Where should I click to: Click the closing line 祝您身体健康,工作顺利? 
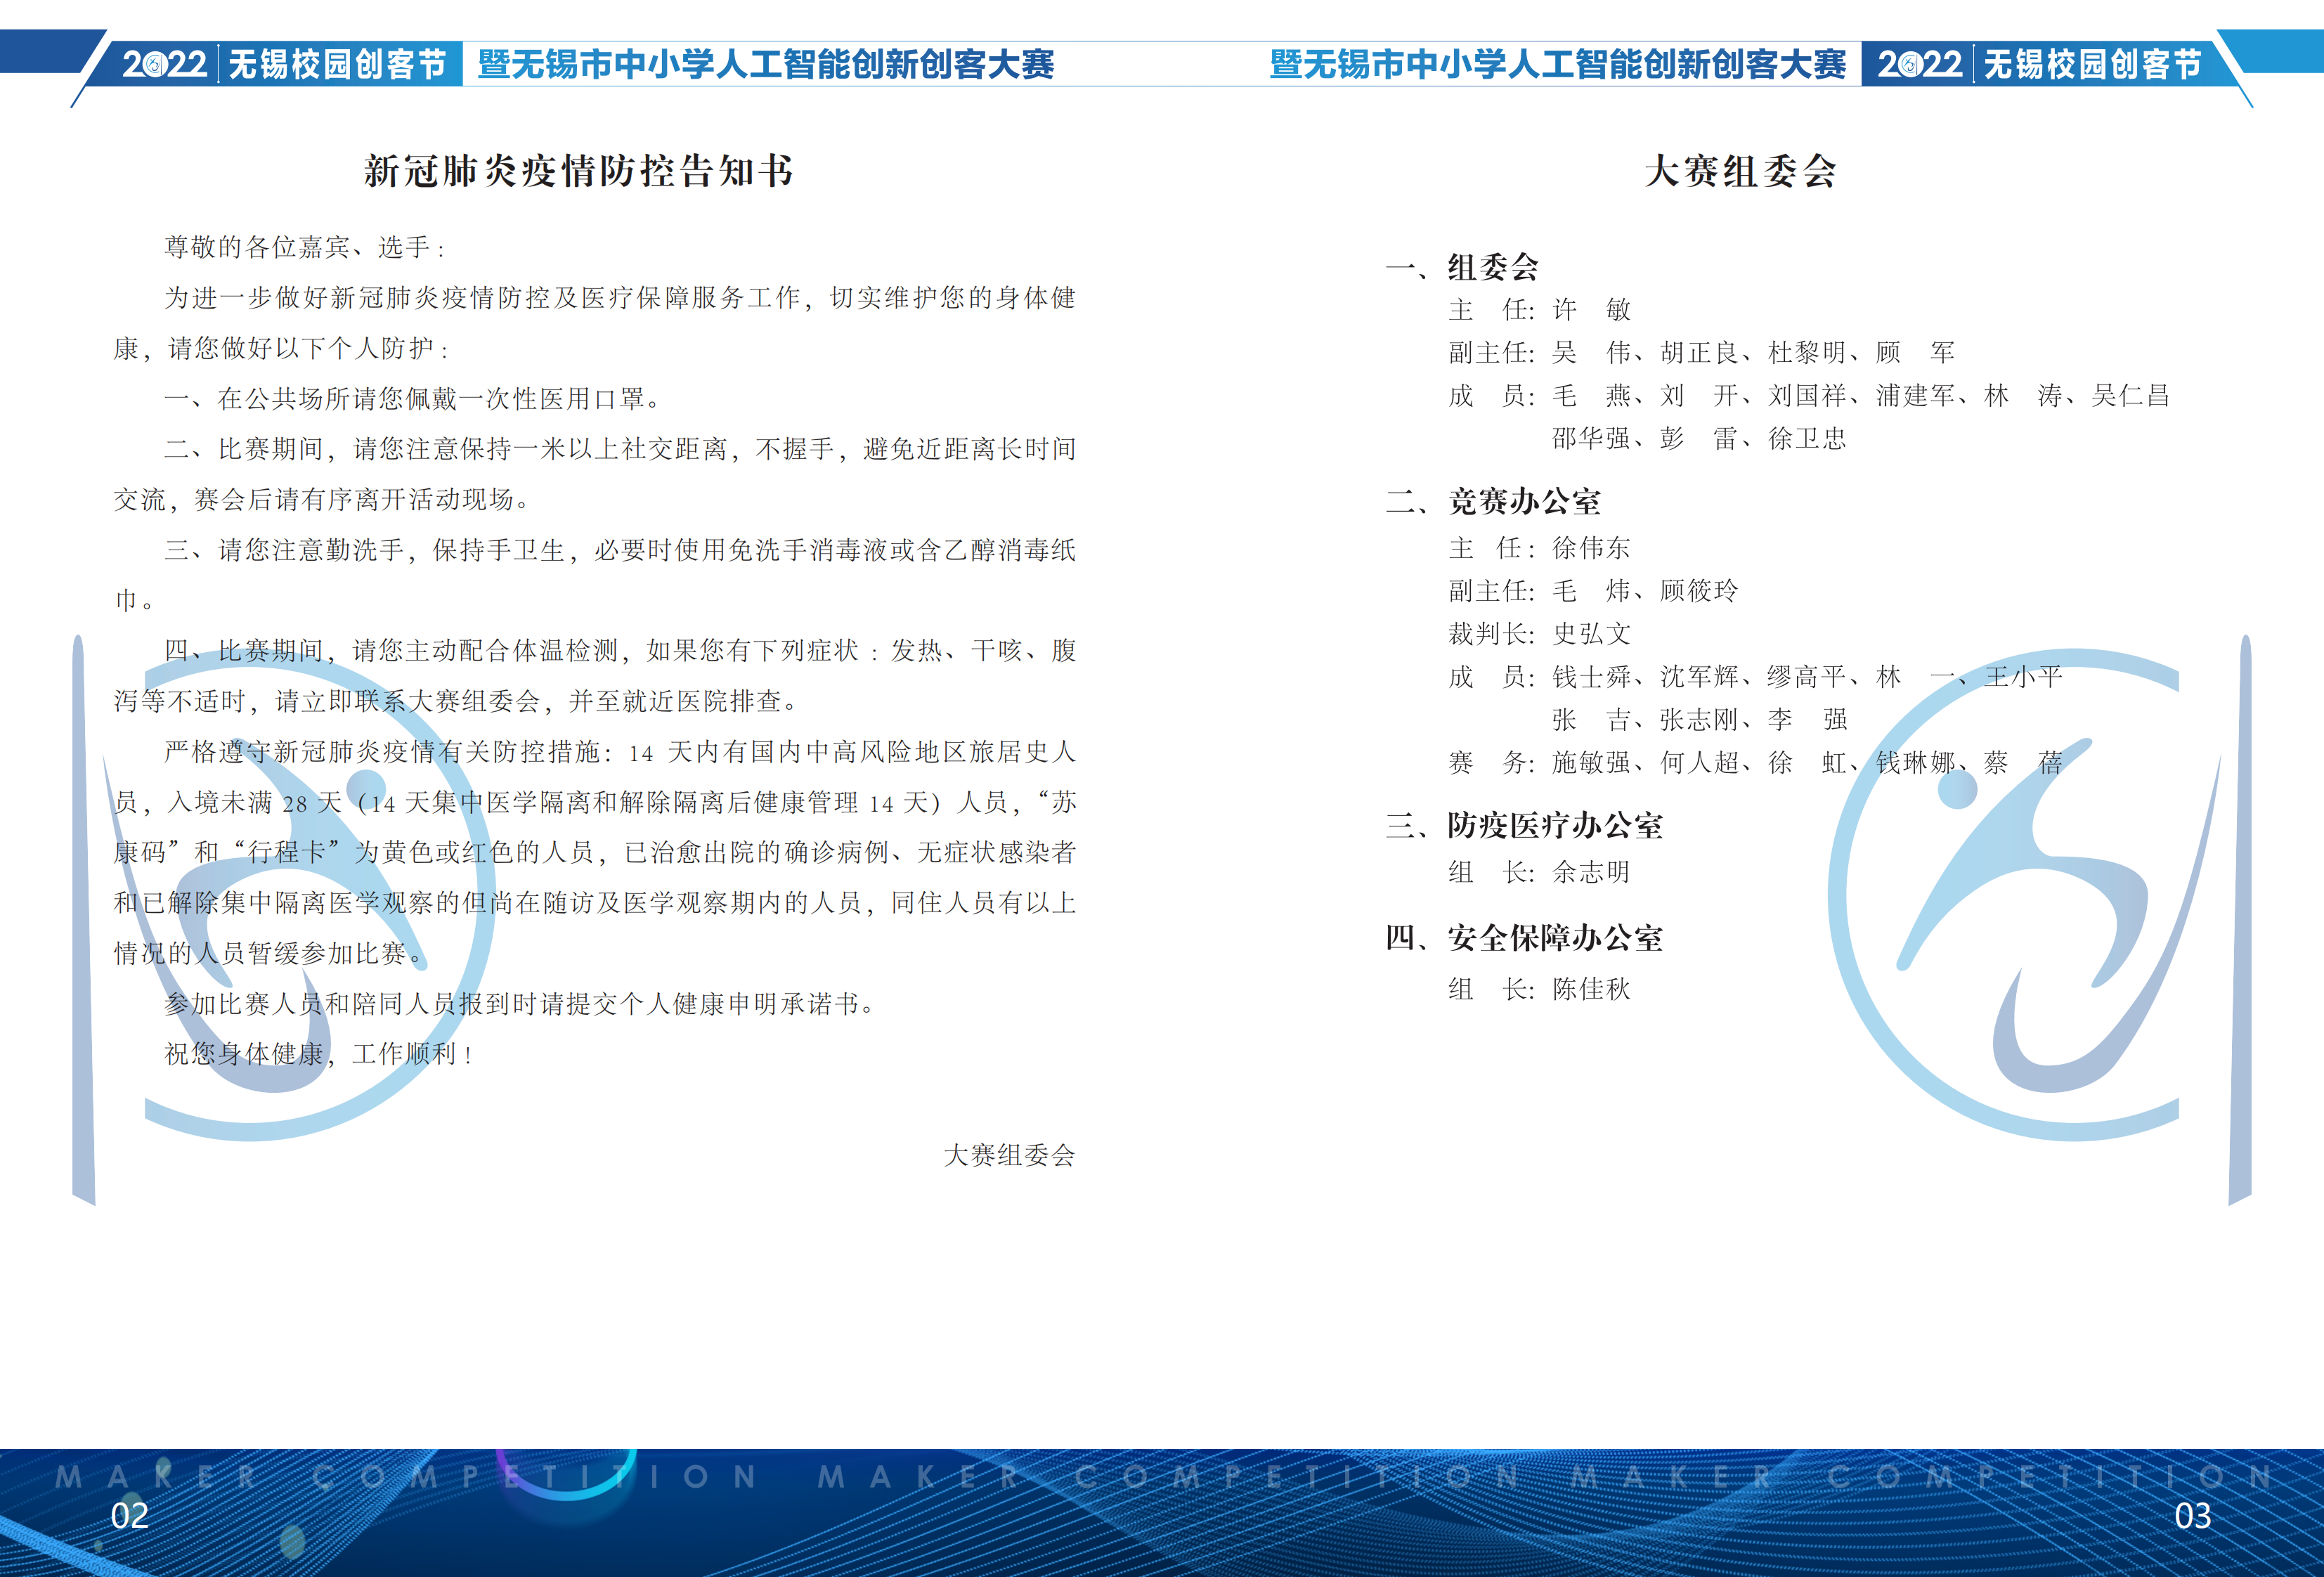point(318,1054)
